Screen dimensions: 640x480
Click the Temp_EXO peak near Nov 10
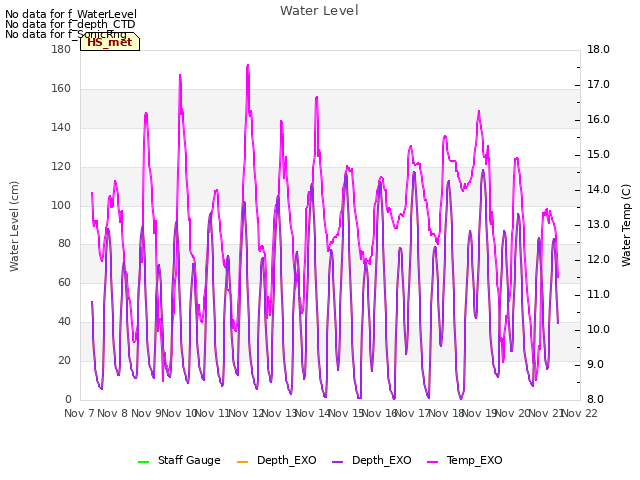point(180,75)
